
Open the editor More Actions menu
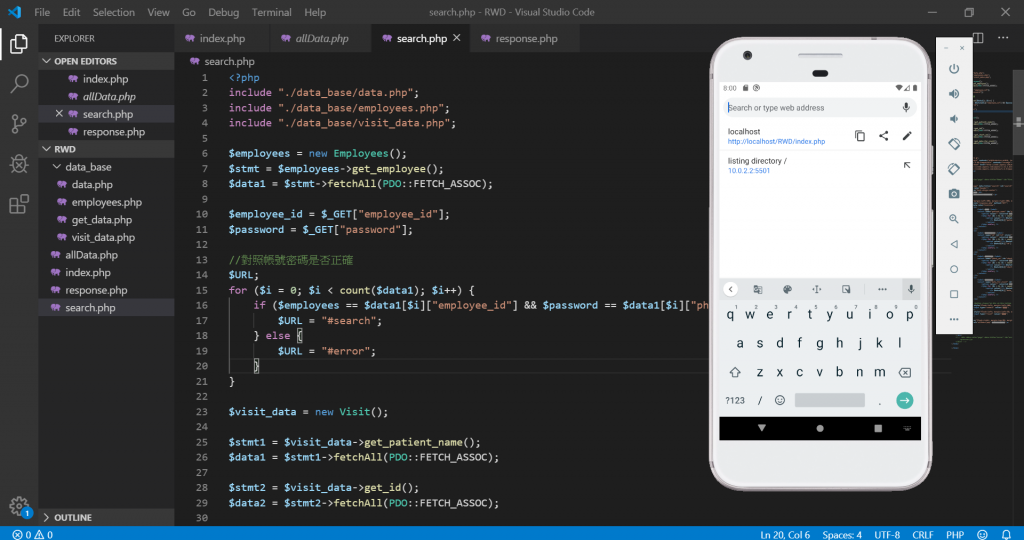click(x=1002, y=38)
